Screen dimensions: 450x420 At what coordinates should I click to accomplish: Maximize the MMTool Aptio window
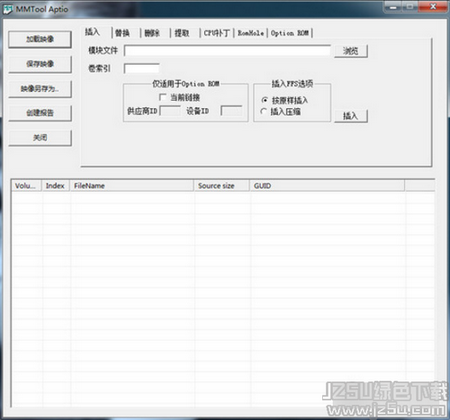[x=410, y=7]
